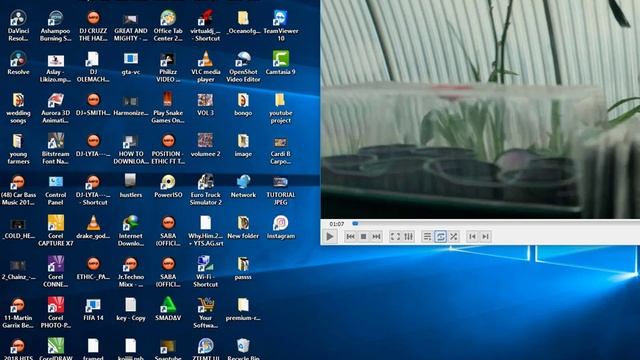Select Control Panel desktop icon
640x360 pixels.
click(x=56, y=190)
